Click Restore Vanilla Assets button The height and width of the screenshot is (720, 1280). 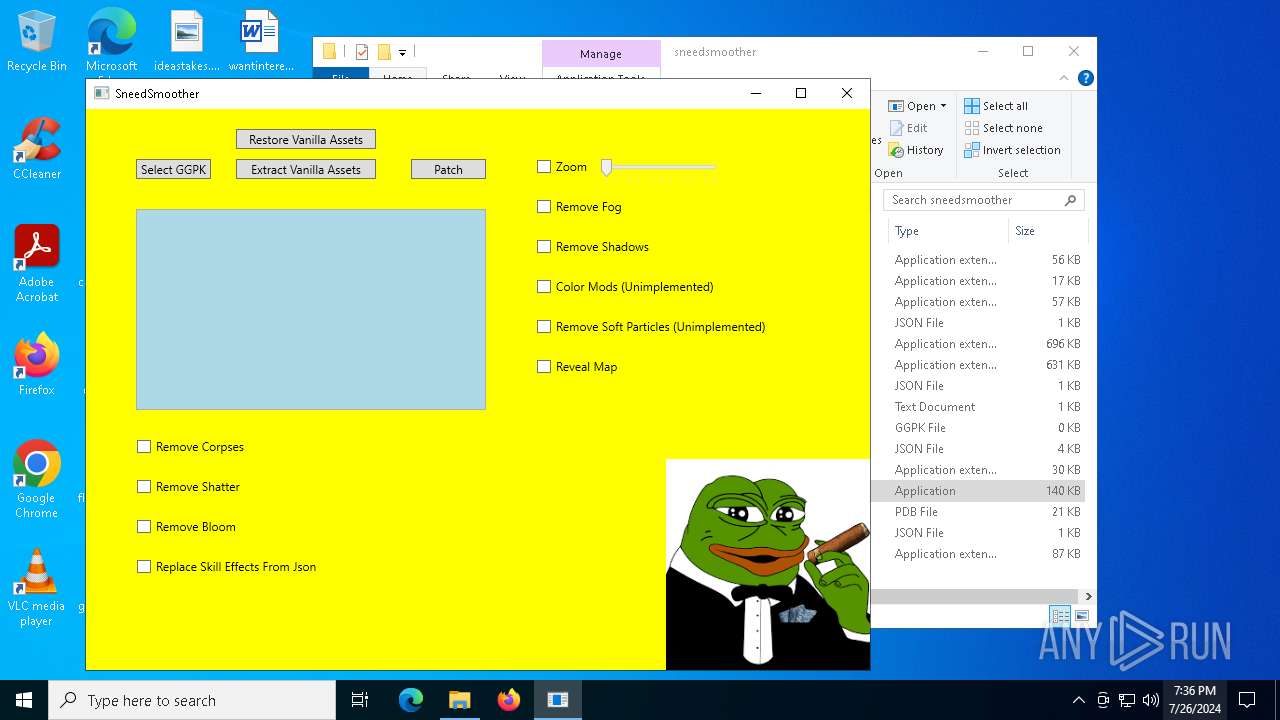(x=306, y=139)
